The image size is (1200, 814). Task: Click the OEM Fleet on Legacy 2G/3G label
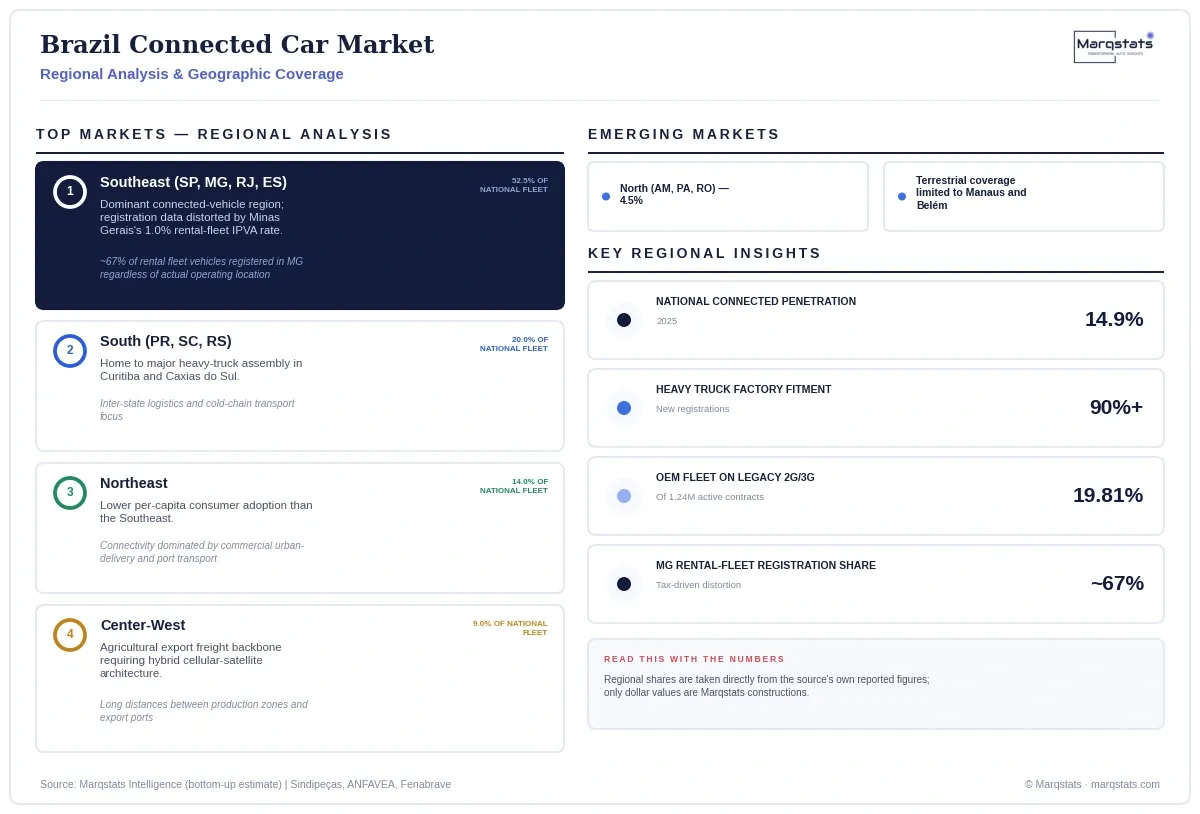(735, 477)
